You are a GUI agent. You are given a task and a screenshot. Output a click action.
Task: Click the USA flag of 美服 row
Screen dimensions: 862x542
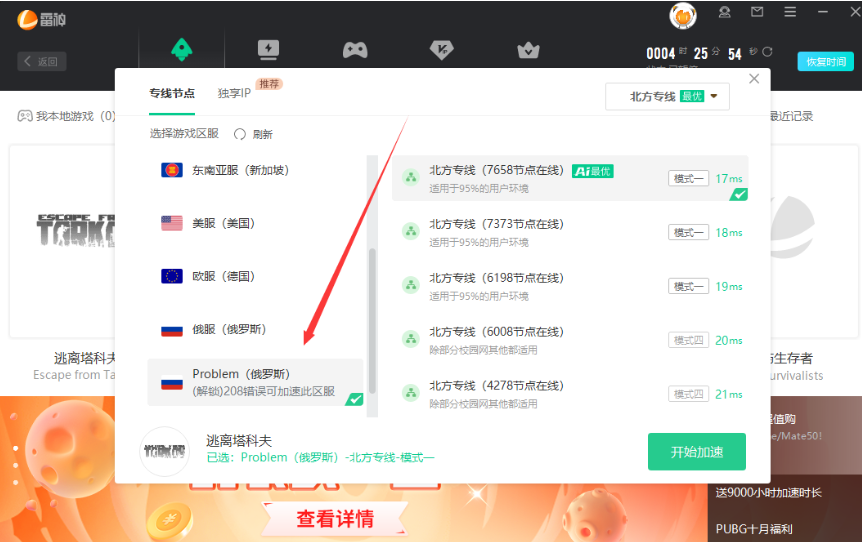click(172, 223)
